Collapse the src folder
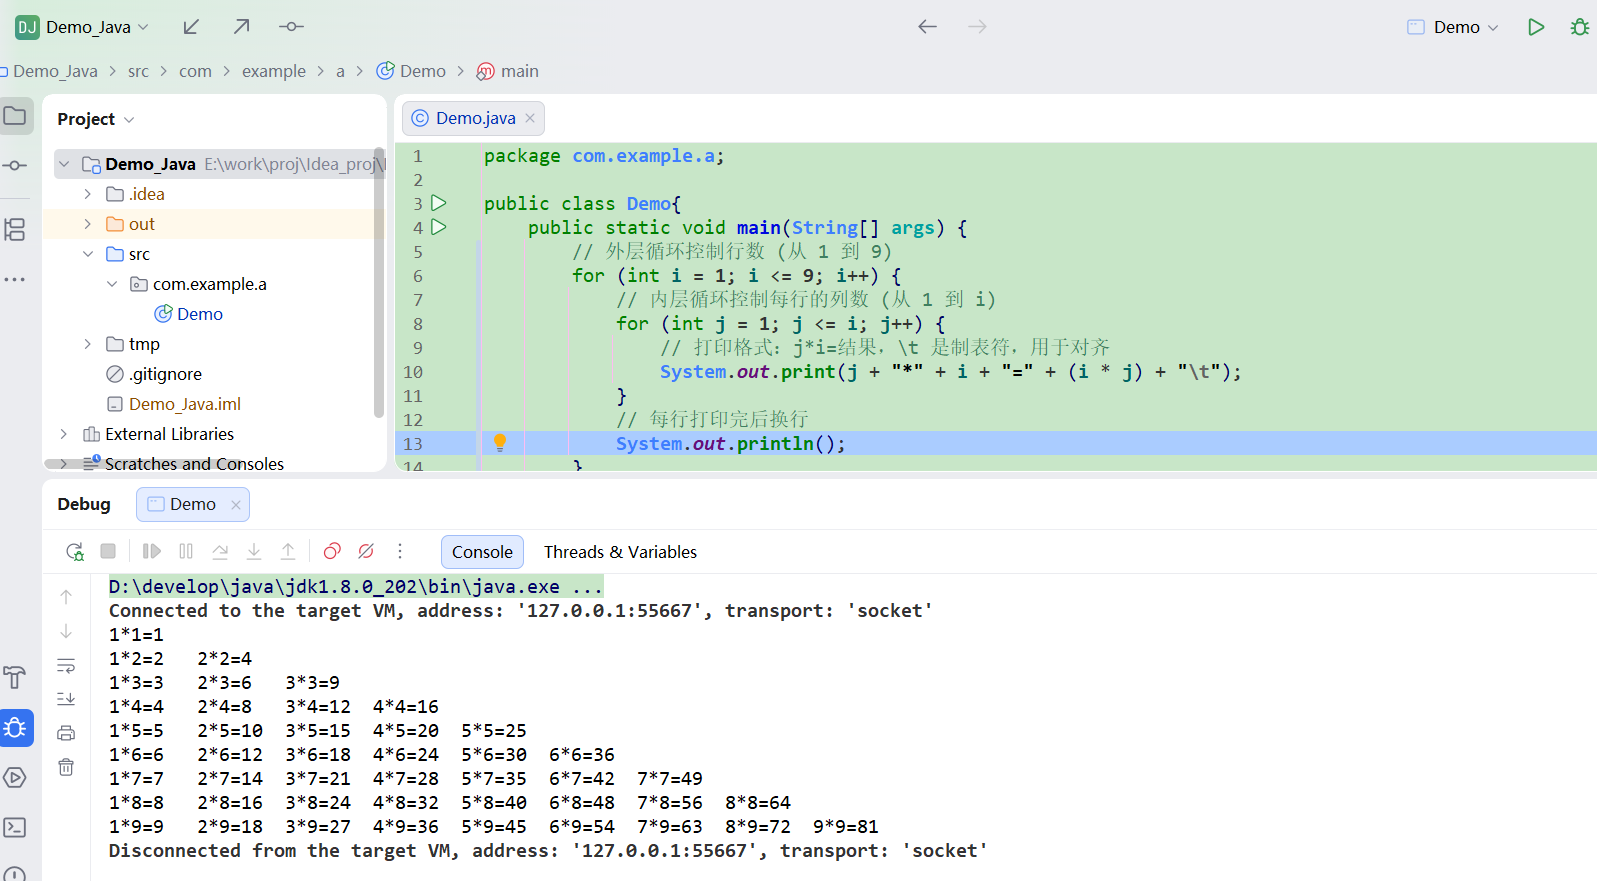Image resolution: width=1597 pixels, height=881 pixels. point(88,254)
